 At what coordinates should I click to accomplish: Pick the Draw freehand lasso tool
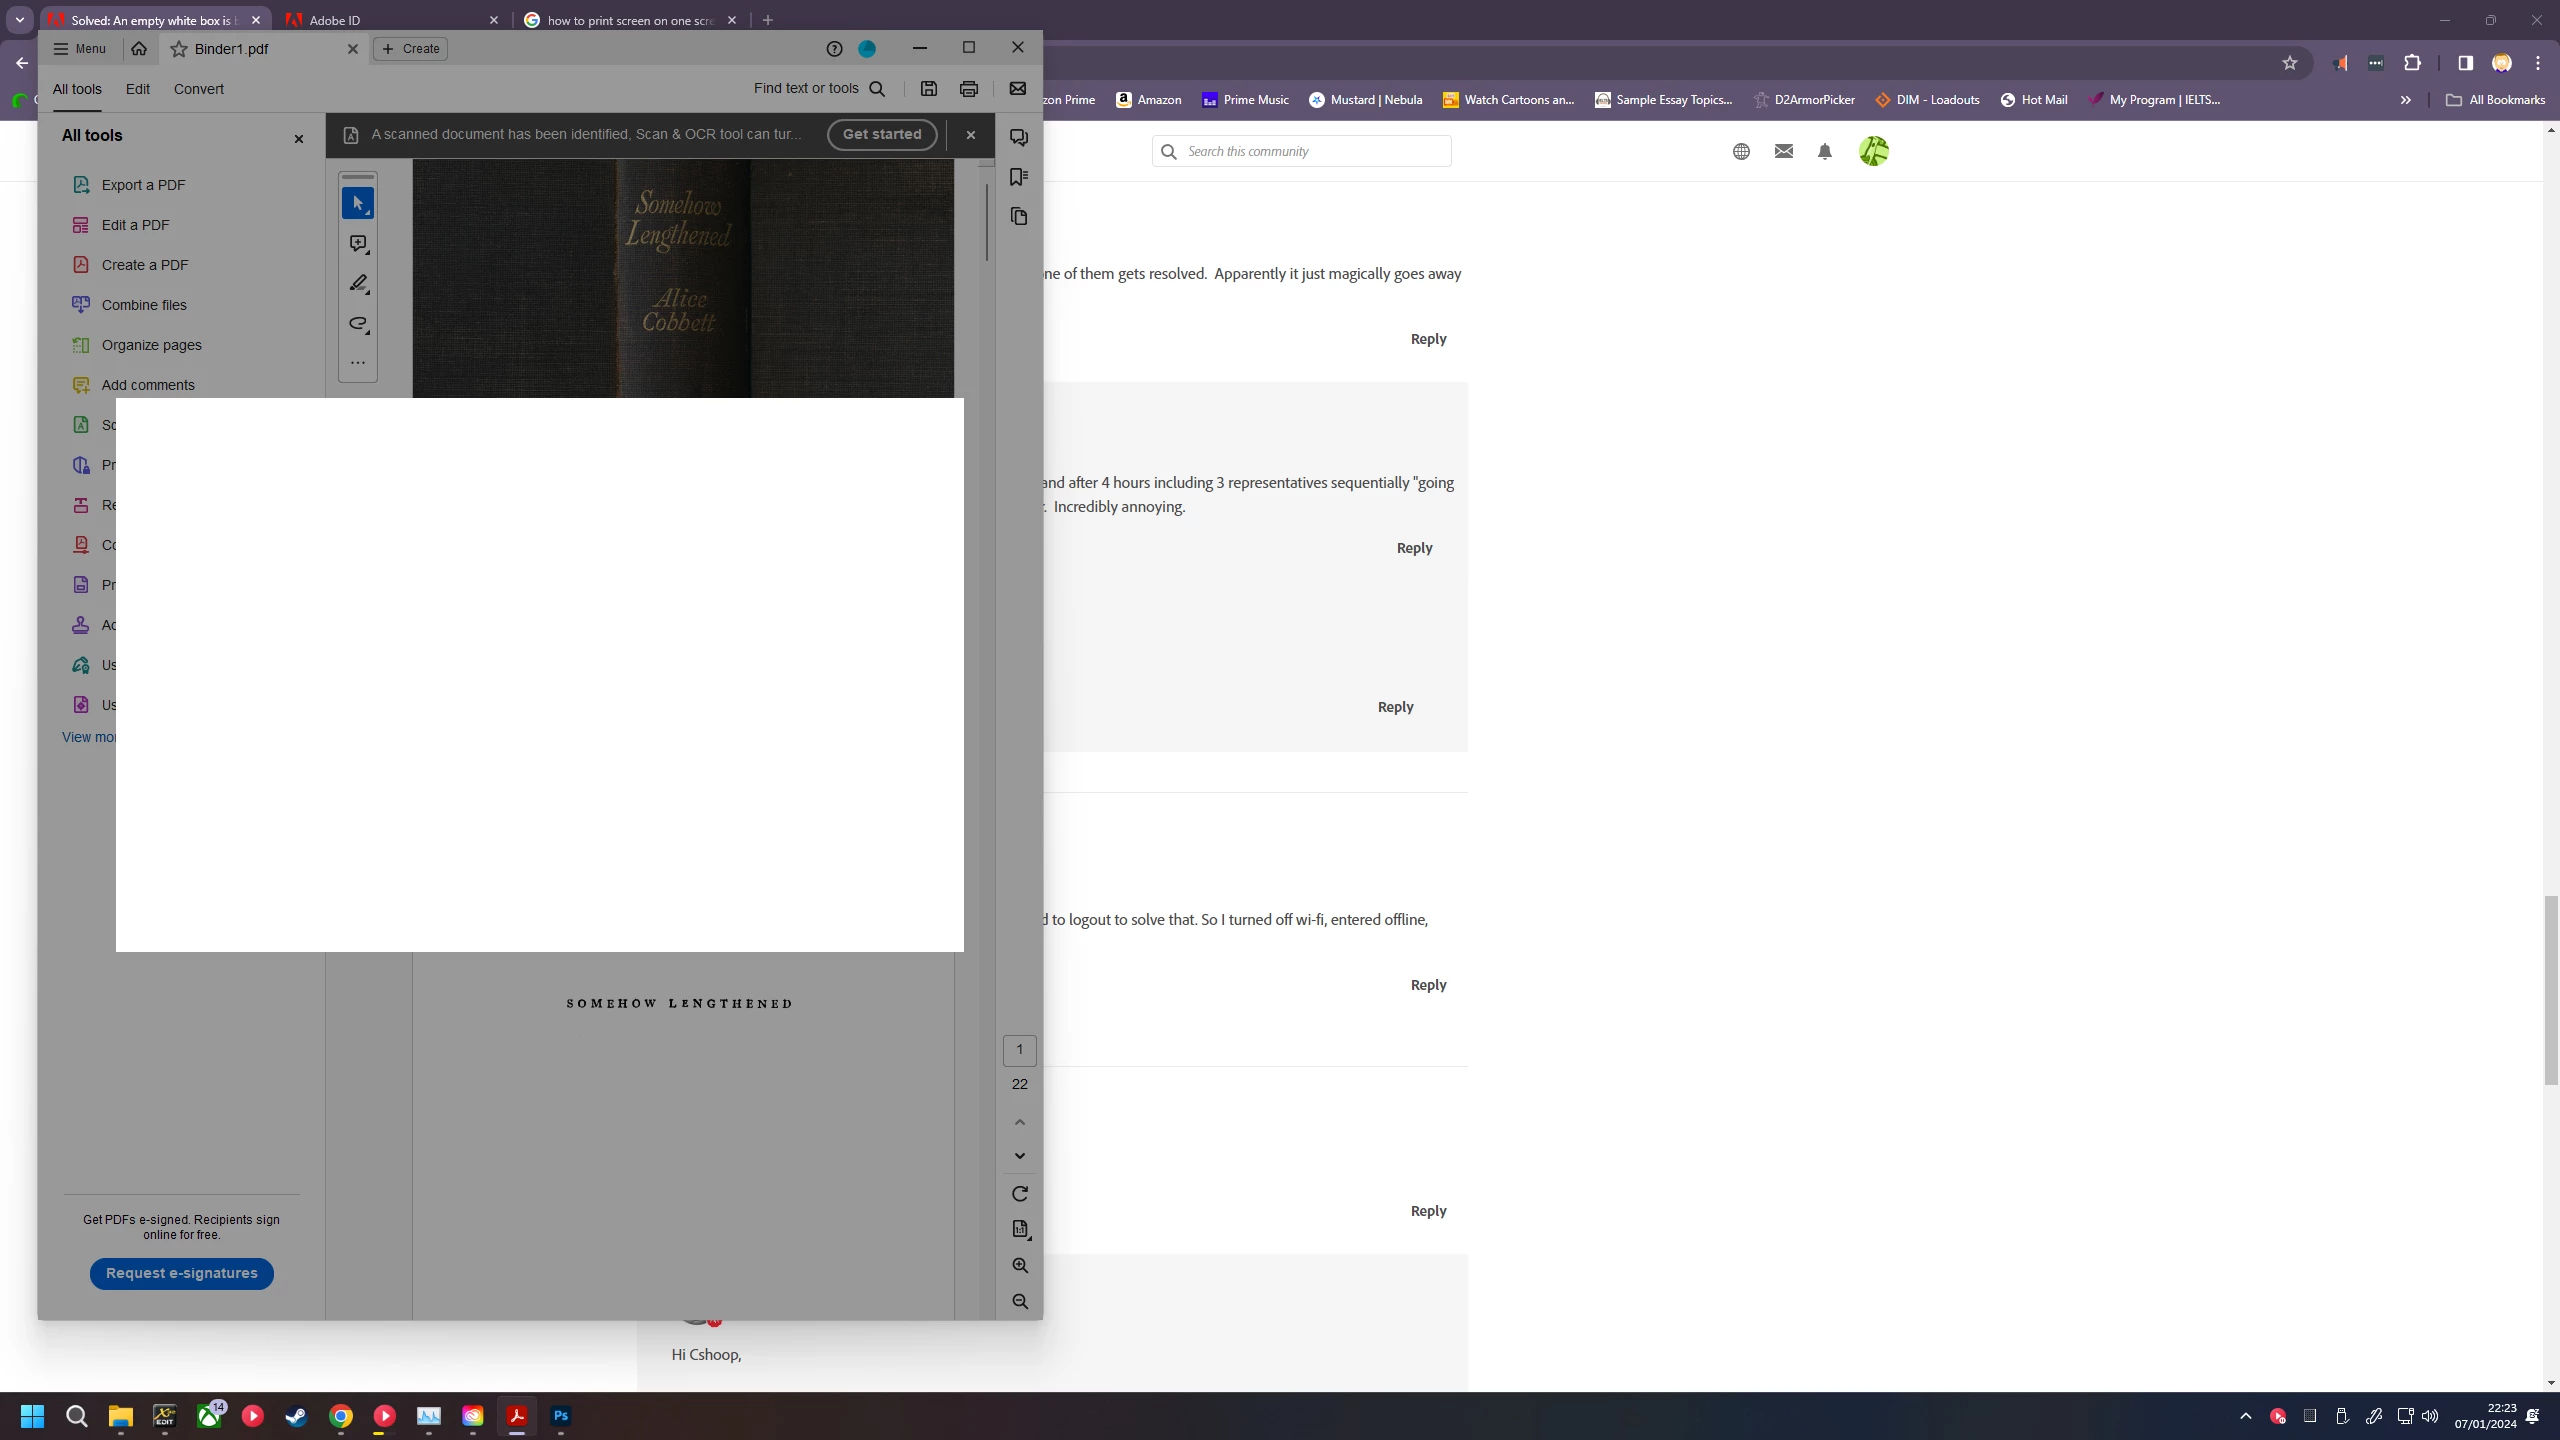[x=358, y=324]
